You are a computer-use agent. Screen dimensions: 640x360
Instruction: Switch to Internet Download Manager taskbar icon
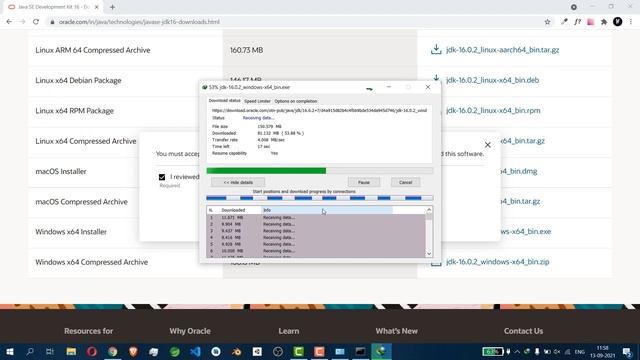pos(381,351)
